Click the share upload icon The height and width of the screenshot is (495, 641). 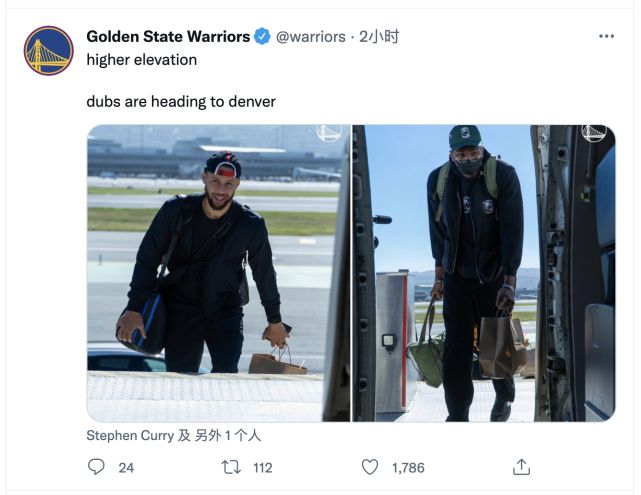[521, 467]
